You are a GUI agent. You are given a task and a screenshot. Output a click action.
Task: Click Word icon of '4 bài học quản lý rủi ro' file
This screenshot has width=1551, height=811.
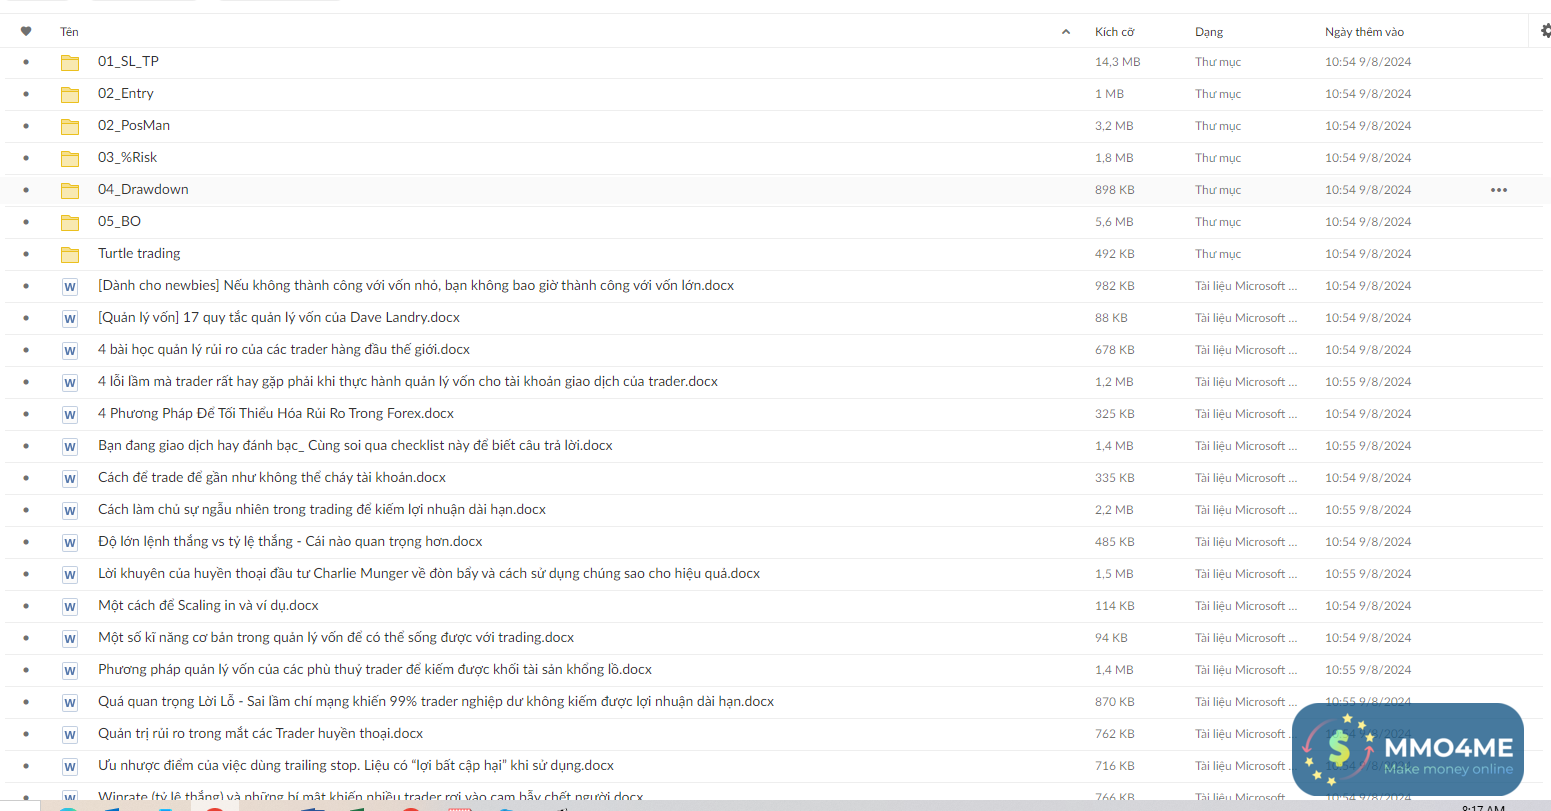click(70, 351)
